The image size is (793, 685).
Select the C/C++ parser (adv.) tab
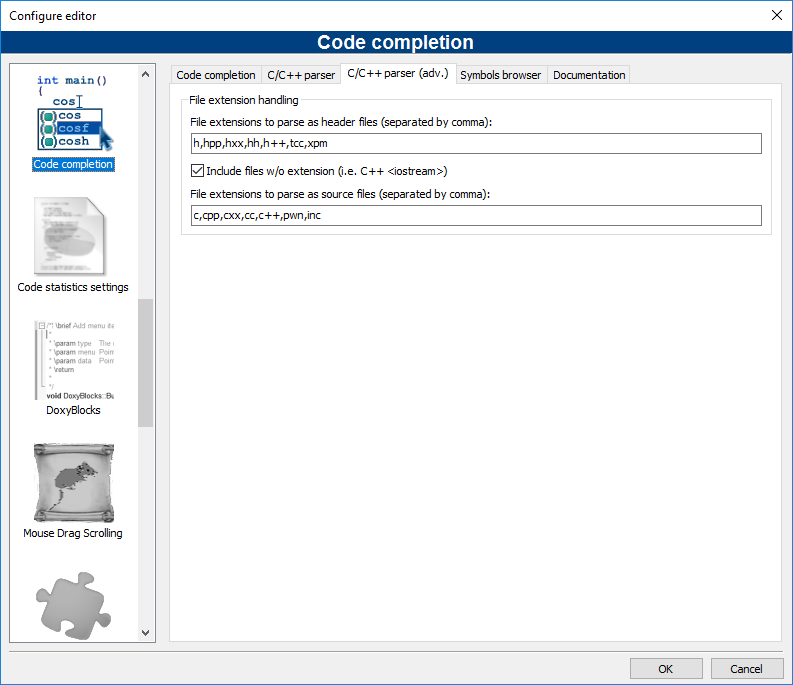pyautogui.click(x=398, y=74)
